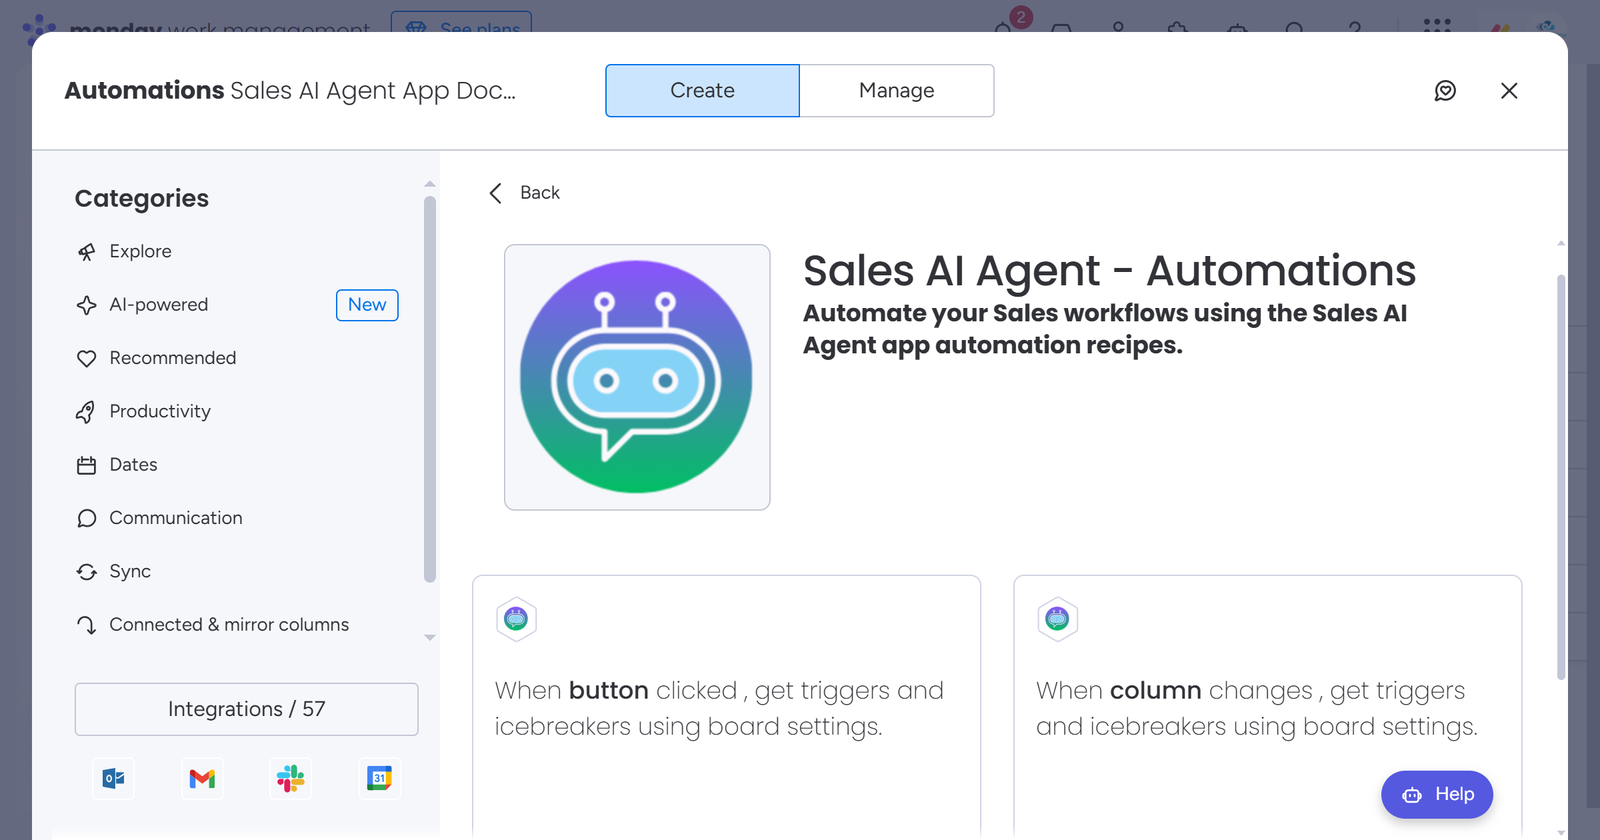Click the categories list scroll up arrow
The width and height of the screenshot is (1600, 840).
[x=430, y=184]
